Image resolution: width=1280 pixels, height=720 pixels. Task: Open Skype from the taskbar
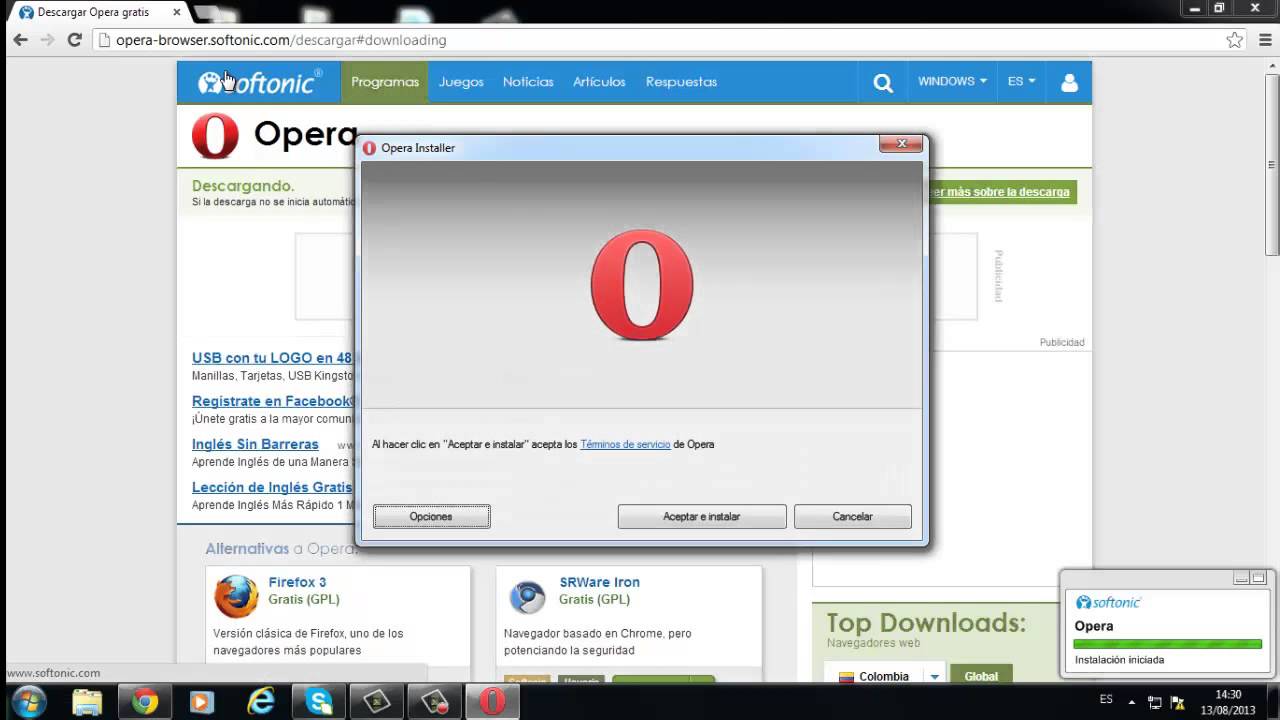tap(319, 700)
